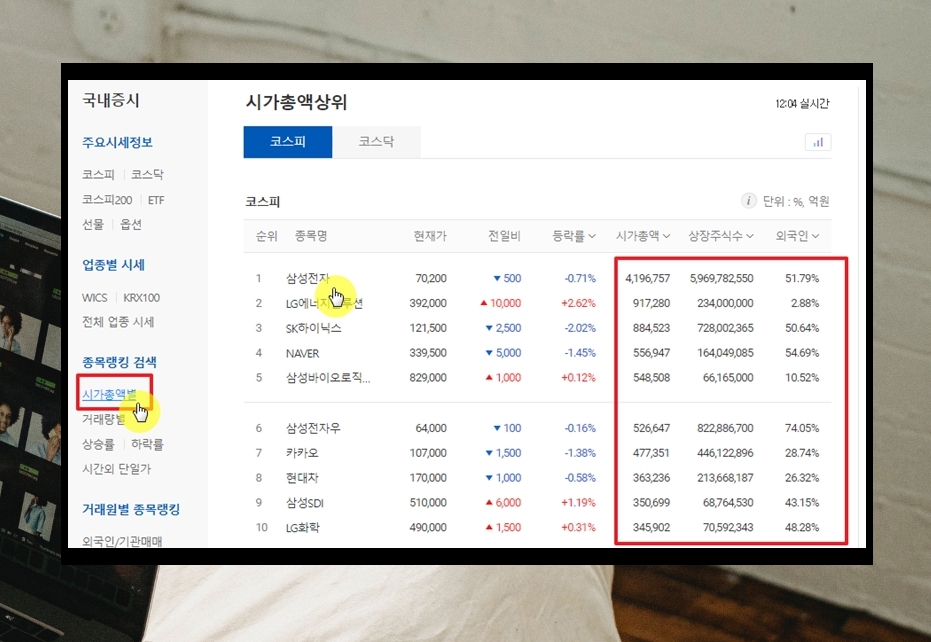Viewport: 931px width, 642px height.
Task: Open 현대차 stock link
Action: tap(302, 478)
